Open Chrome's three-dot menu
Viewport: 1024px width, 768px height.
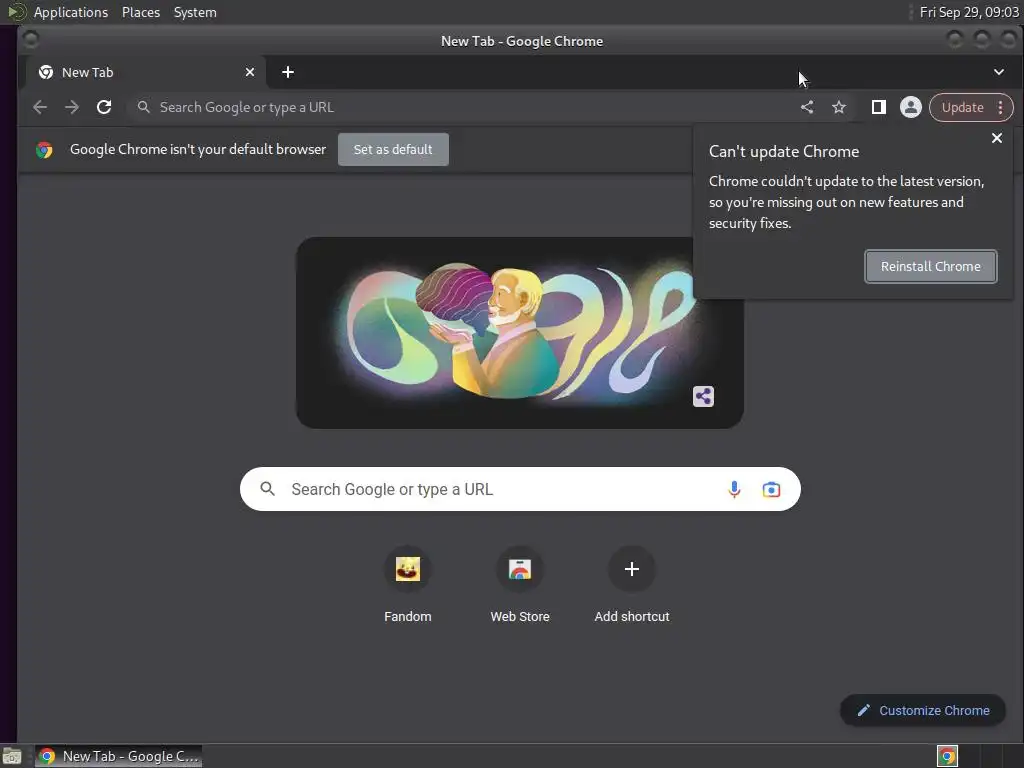[1000, 107]
